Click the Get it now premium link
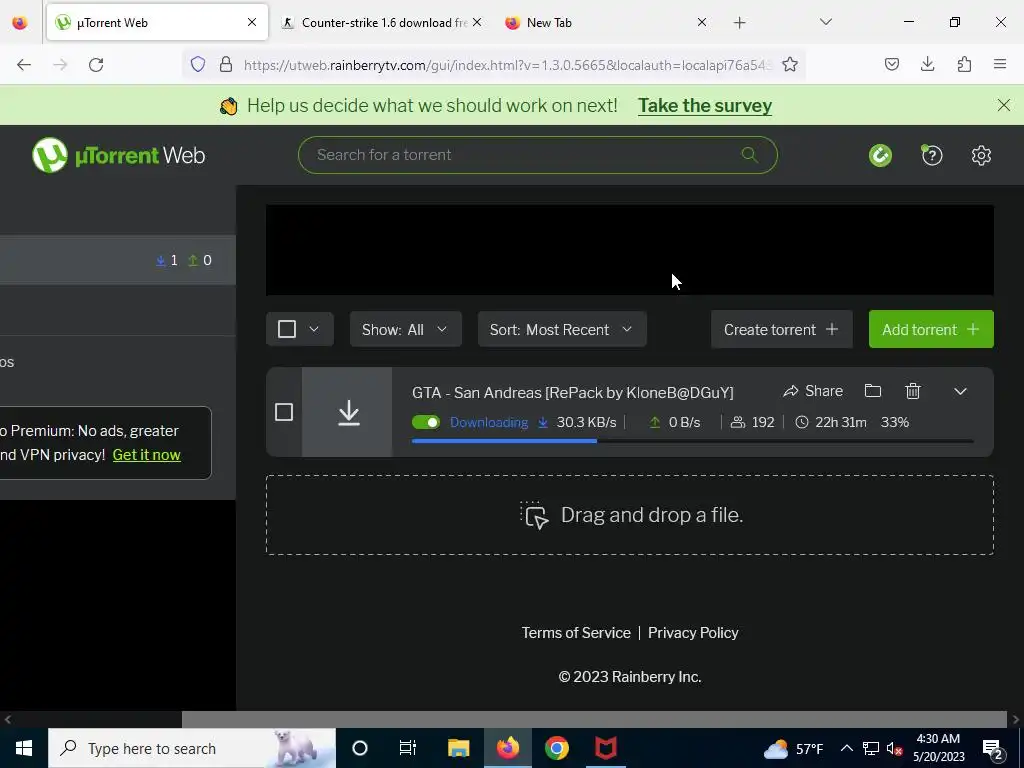The height and width of the screenshot is (768, 1024). (146, 455)
